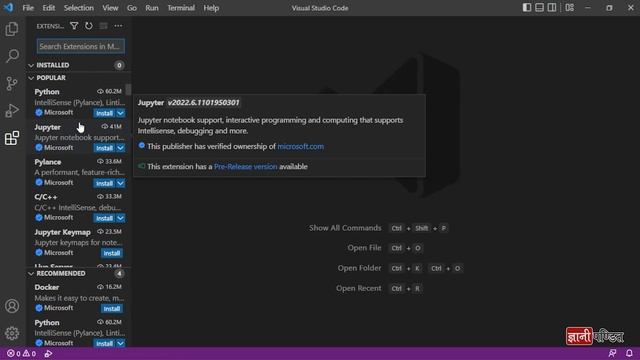
Task: Select the Pylance extension title
Action: coord(48,162)
